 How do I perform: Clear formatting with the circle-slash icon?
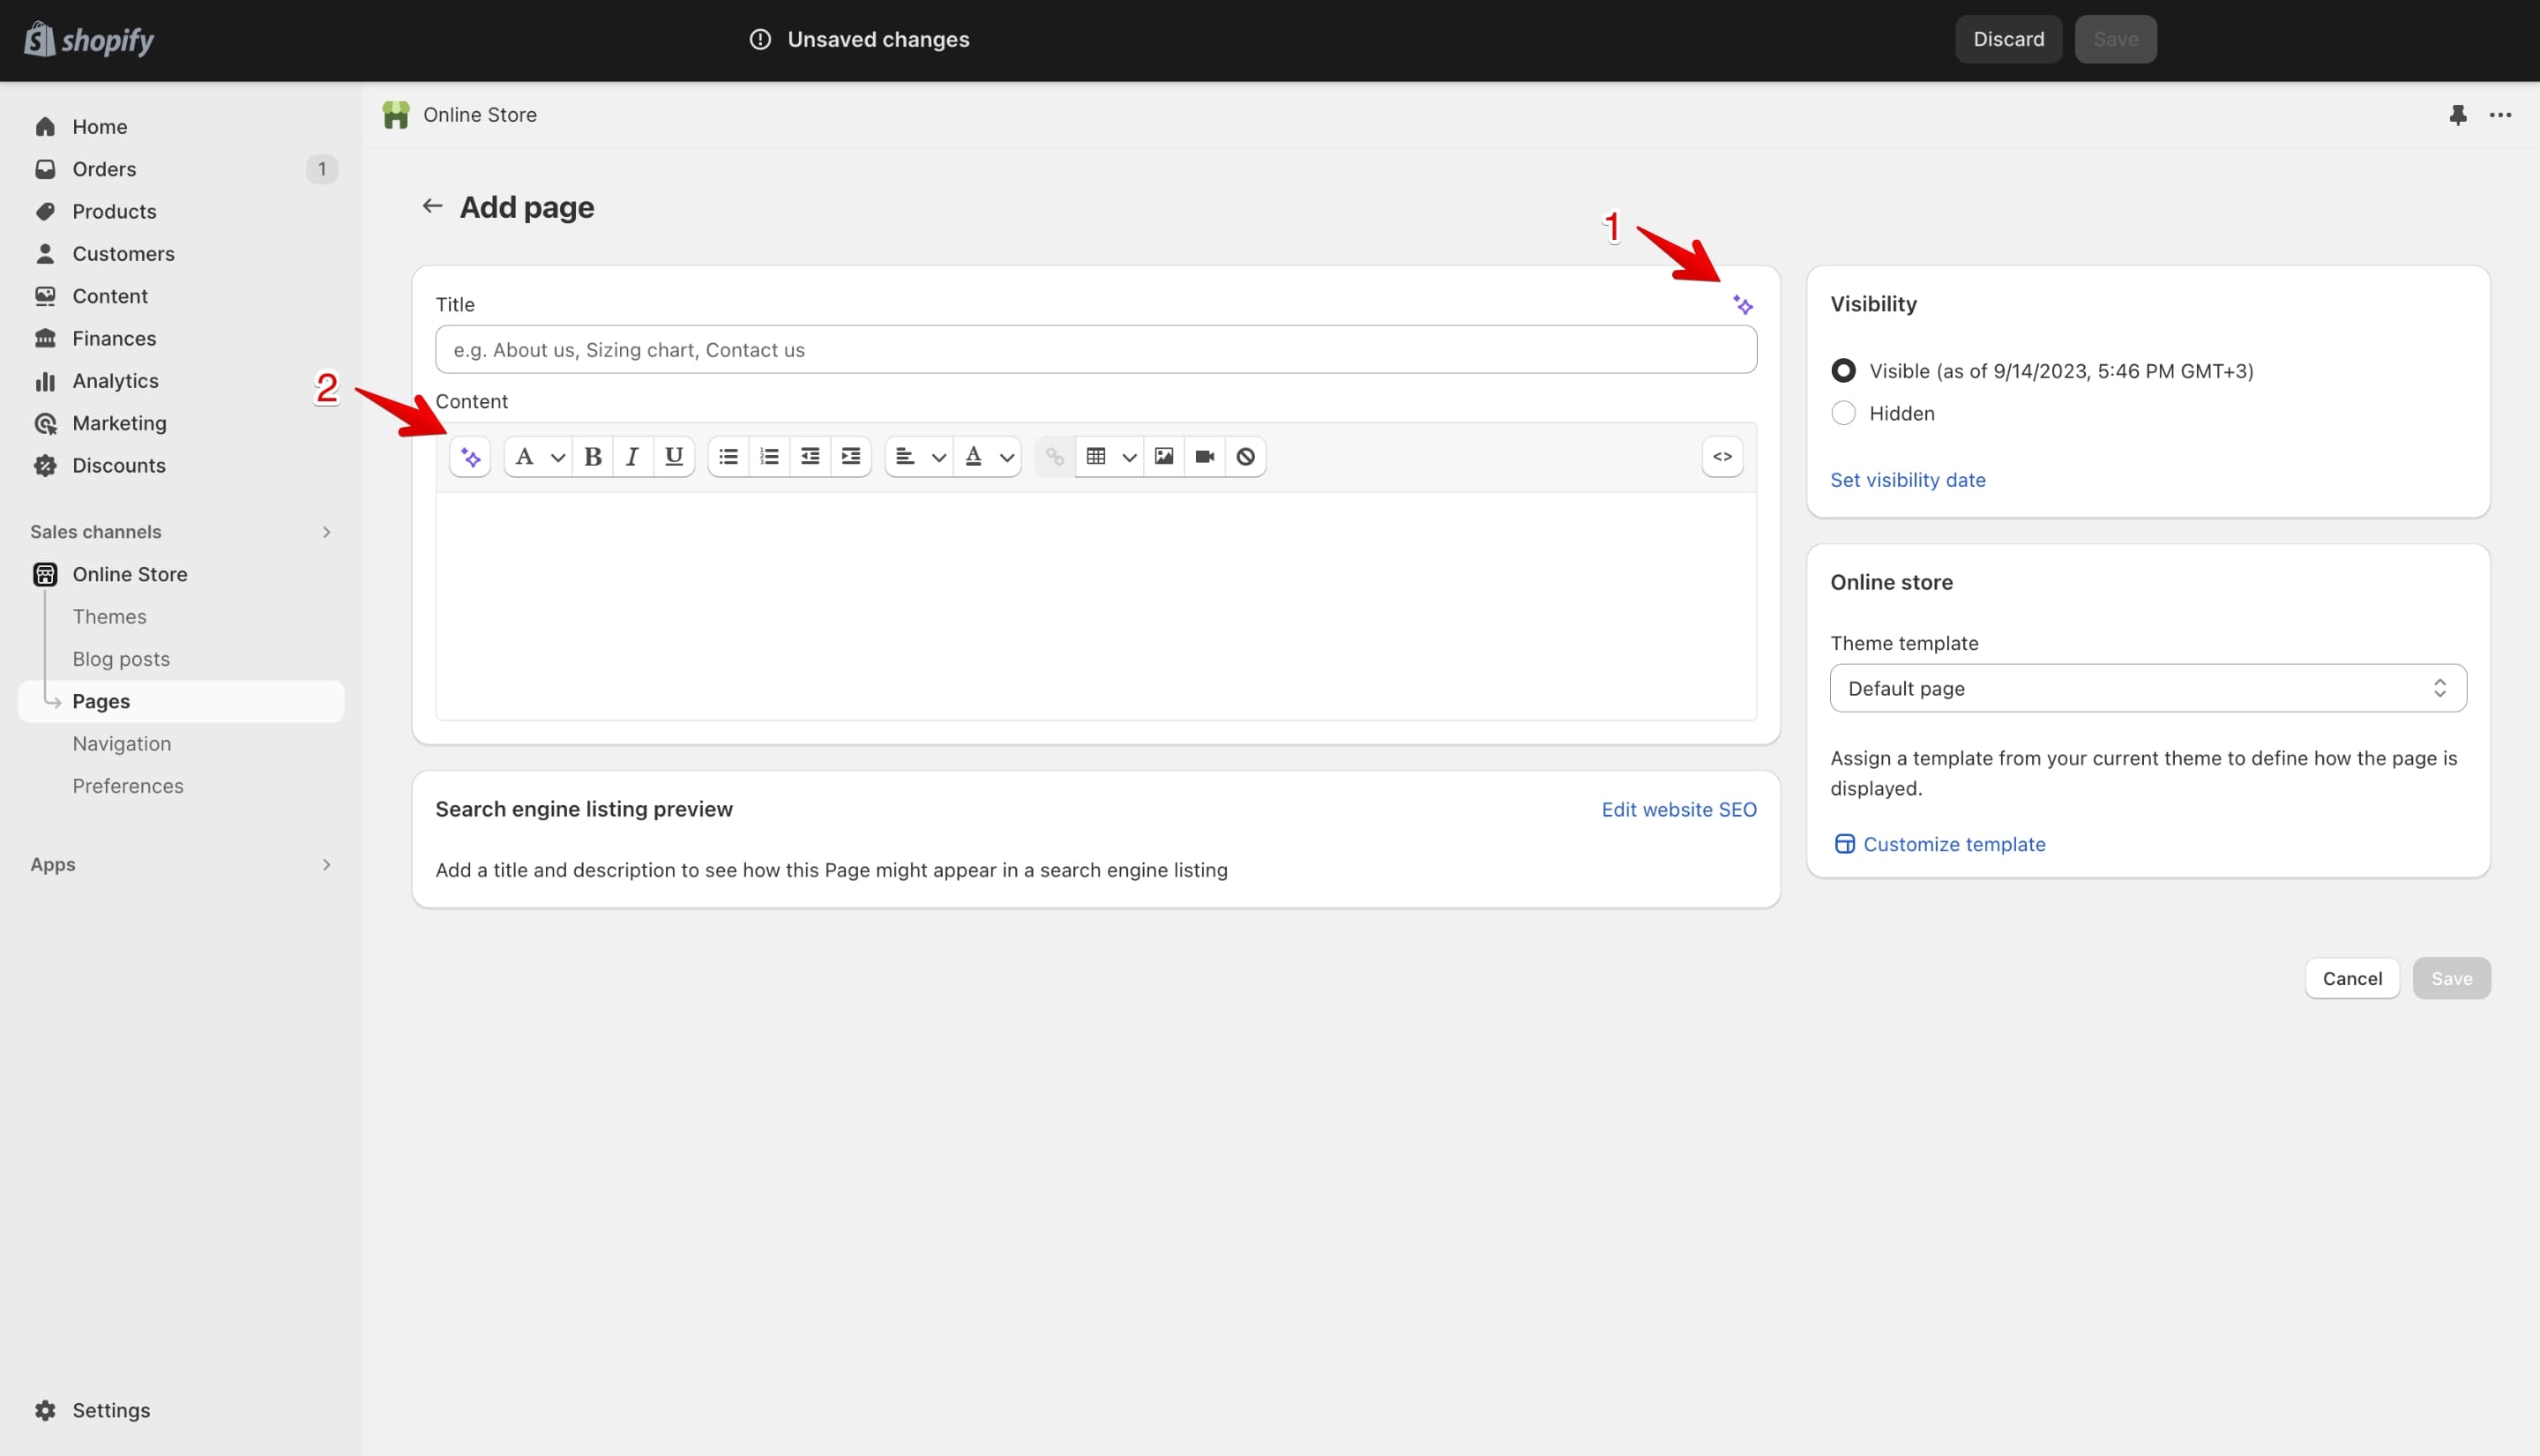(x=1246, y=457)
